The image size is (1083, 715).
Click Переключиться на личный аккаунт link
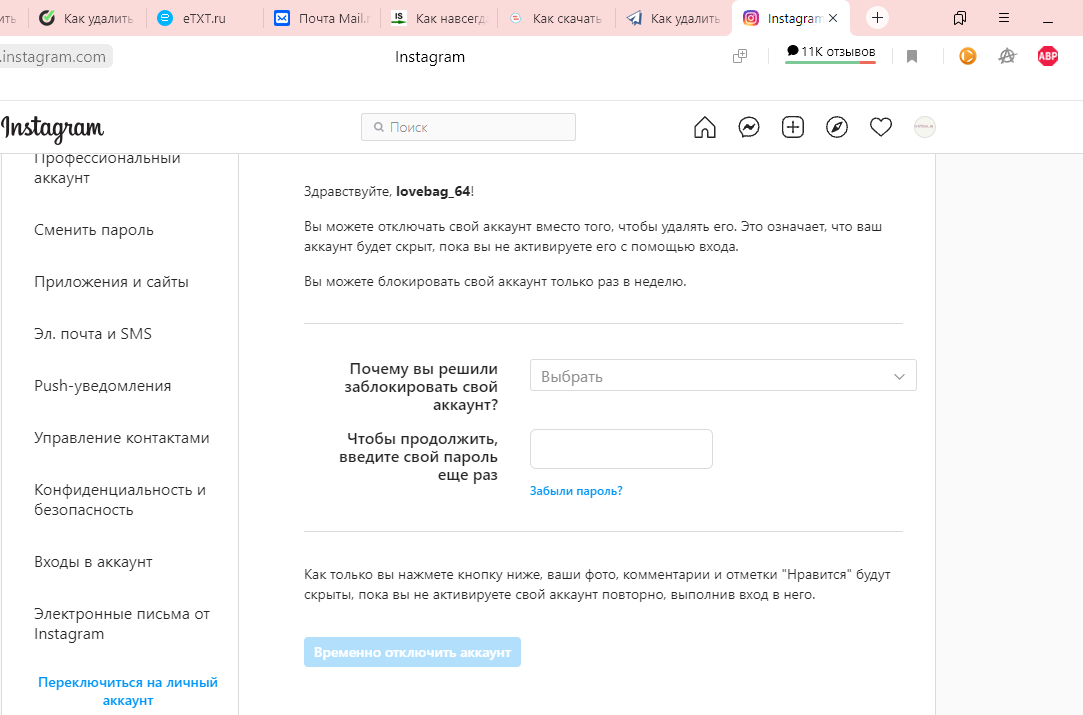tap(128, 691)
